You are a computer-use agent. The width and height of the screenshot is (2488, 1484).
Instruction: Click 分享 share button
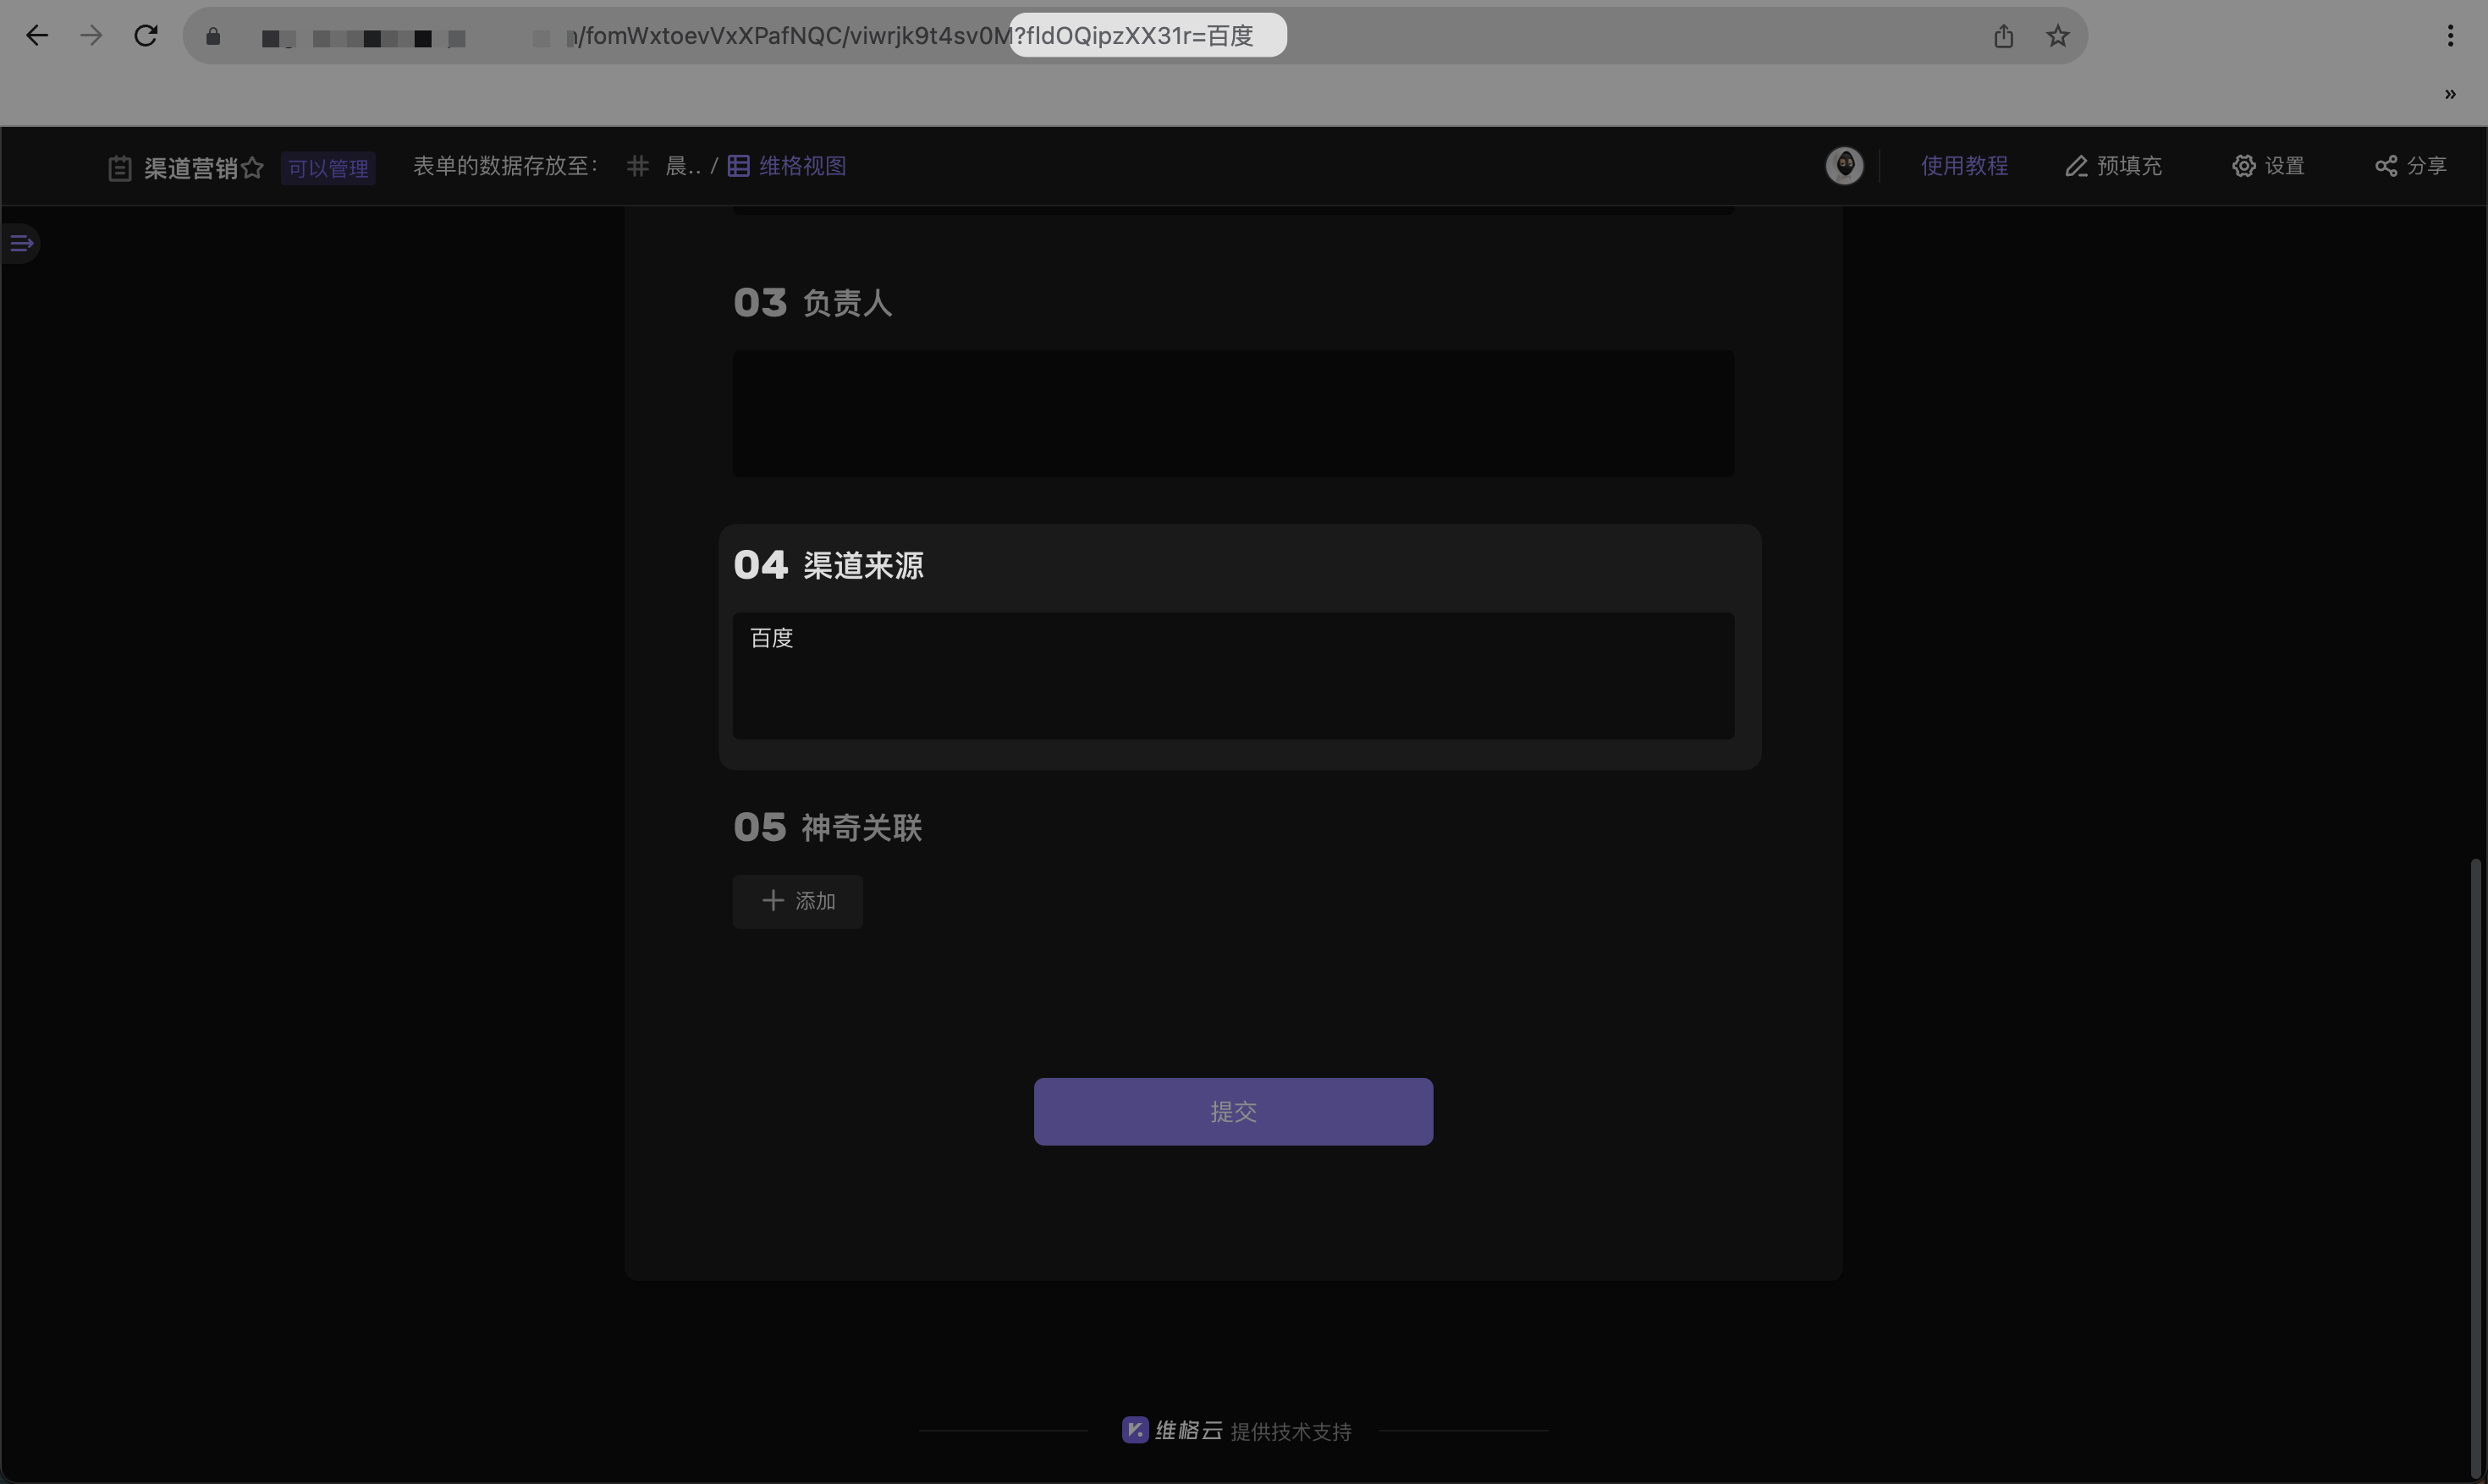tap(2411, 166)
